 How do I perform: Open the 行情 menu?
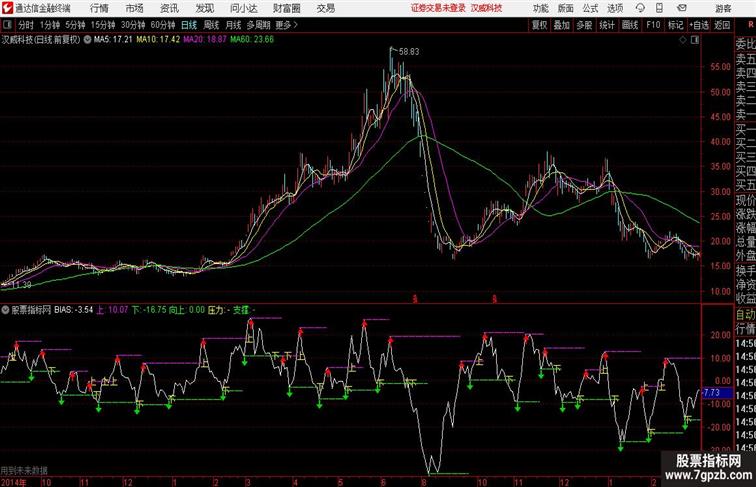(x=99, y=8)
